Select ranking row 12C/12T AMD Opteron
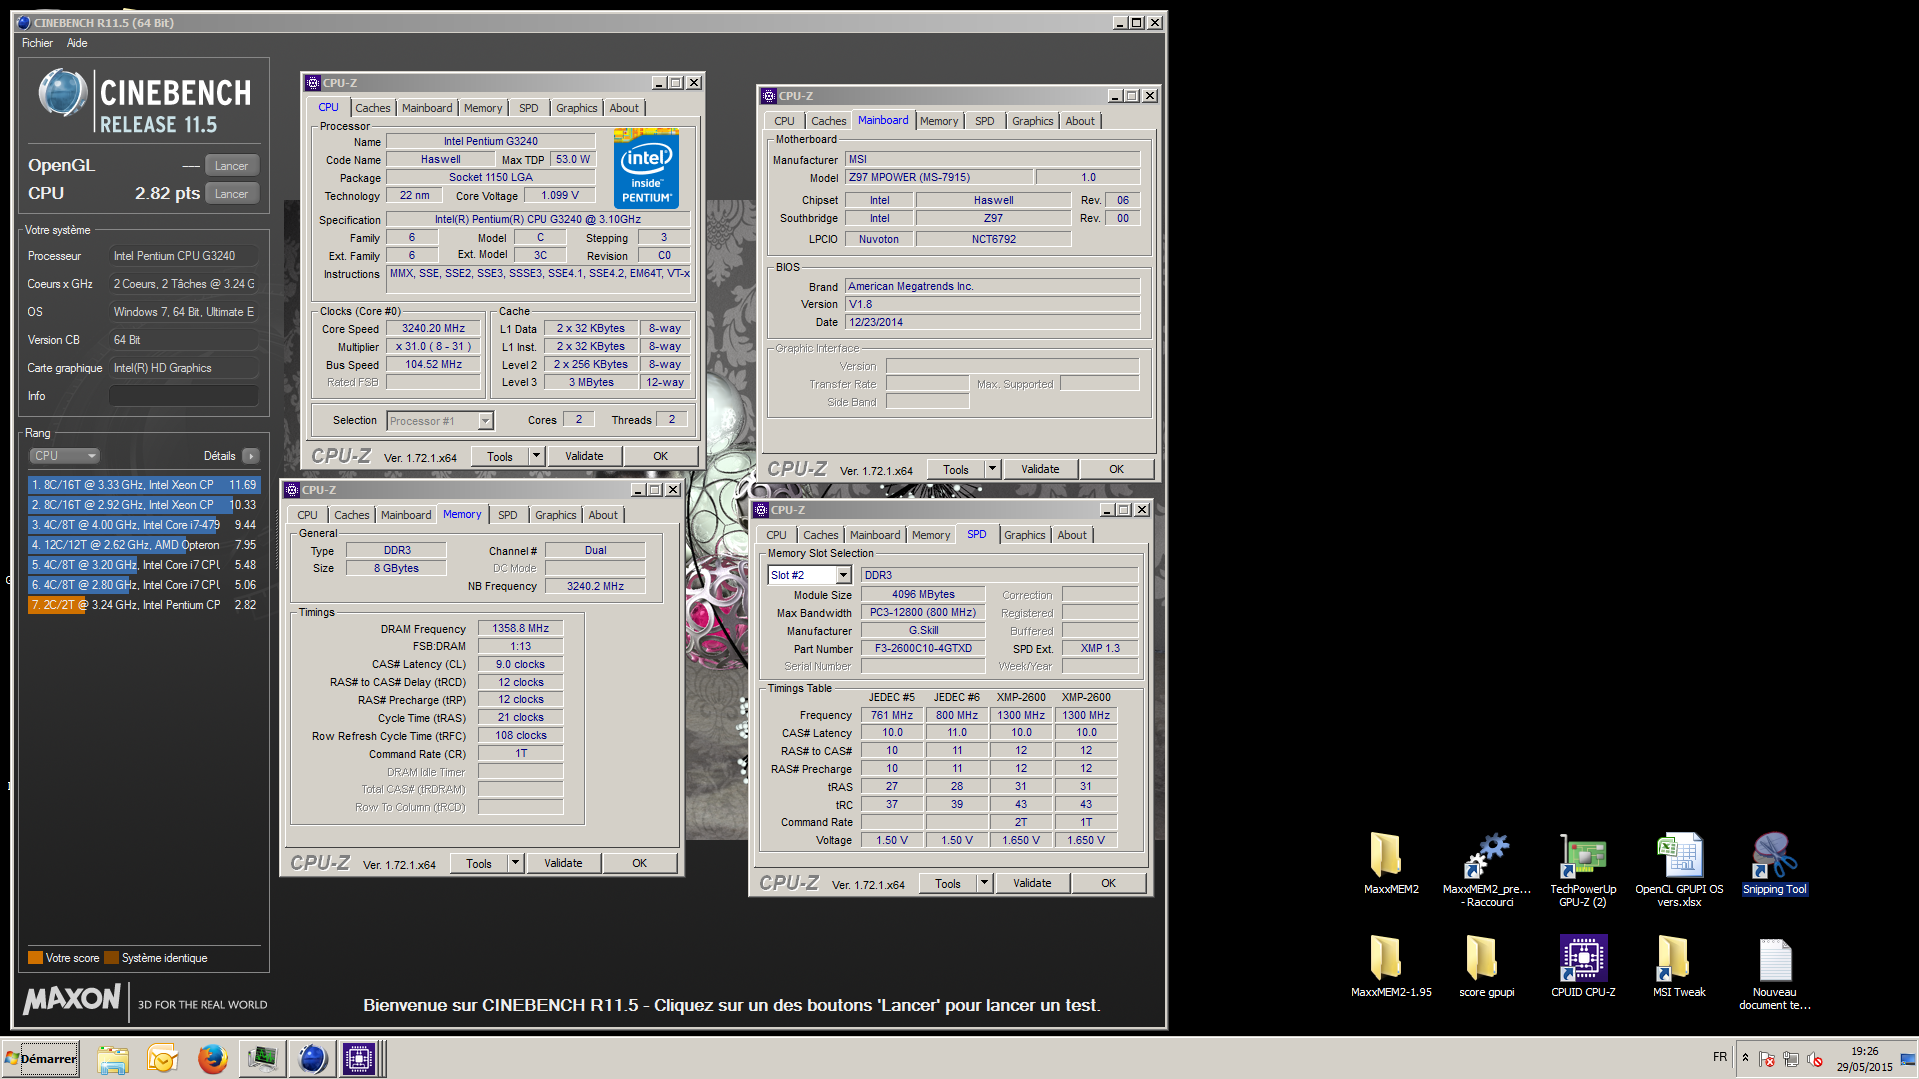The image size is (1919, 1079). coord(144,545)
